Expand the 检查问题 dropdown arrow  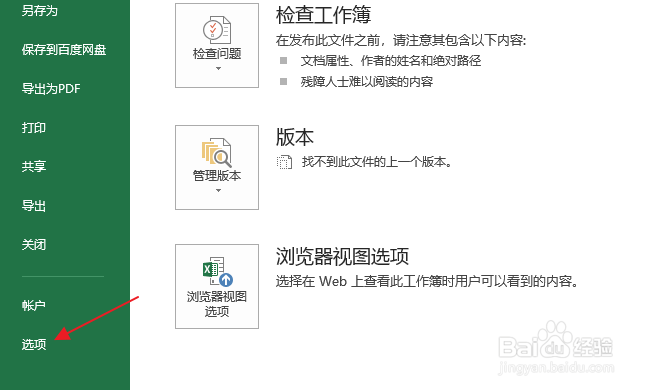click(218, 68)
